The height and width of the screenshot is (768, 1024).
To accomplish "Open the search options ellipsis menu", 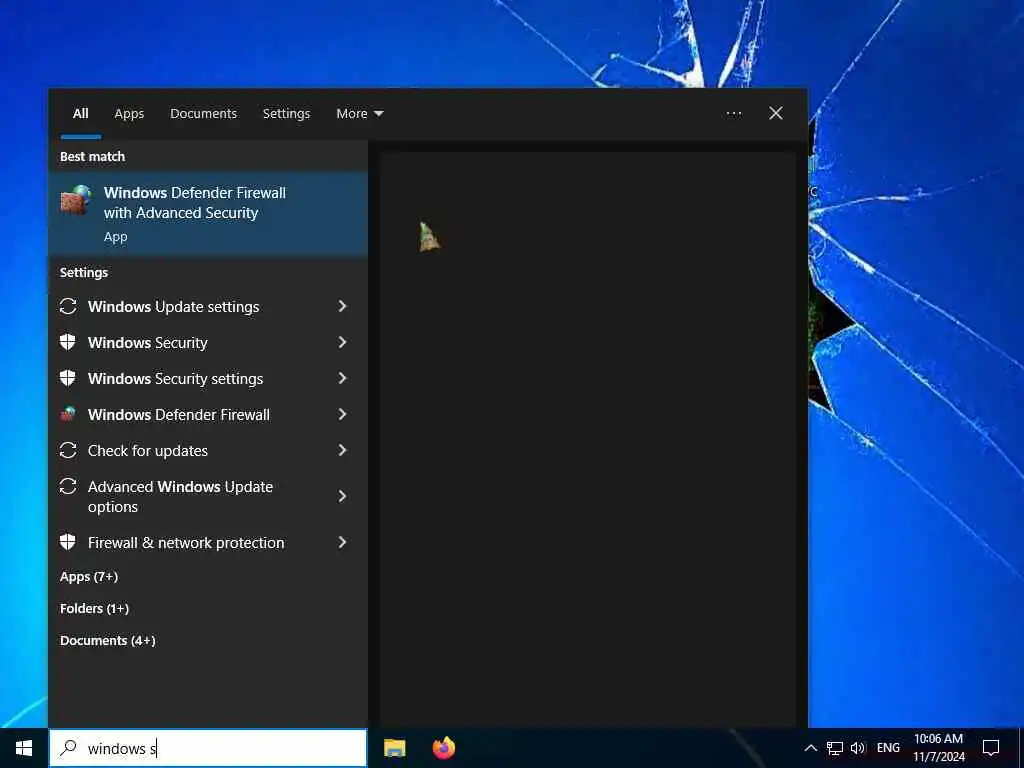I will [x=733, y=114].
